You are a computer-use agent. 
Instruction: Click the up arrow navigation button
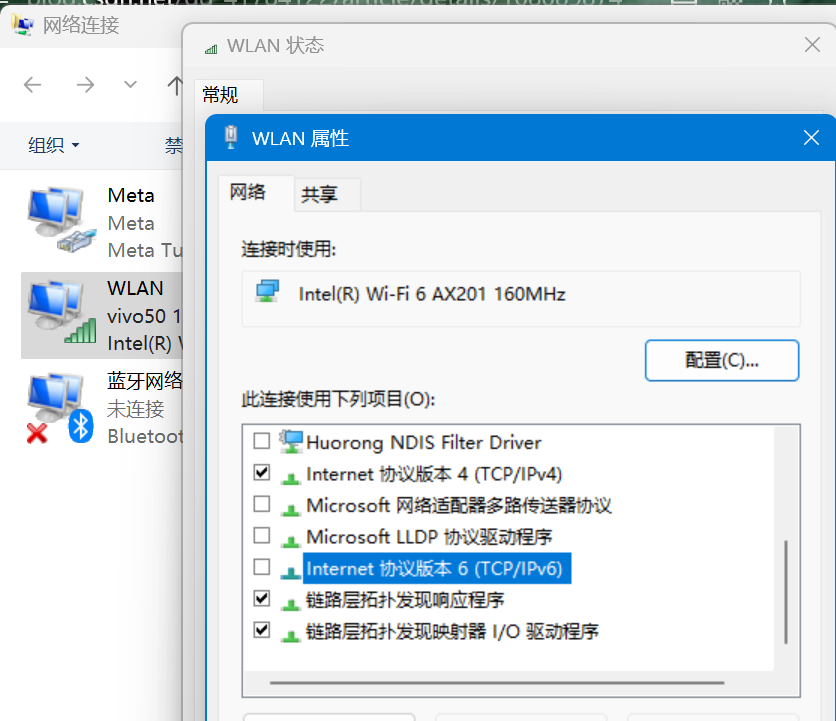click(174, 85)
